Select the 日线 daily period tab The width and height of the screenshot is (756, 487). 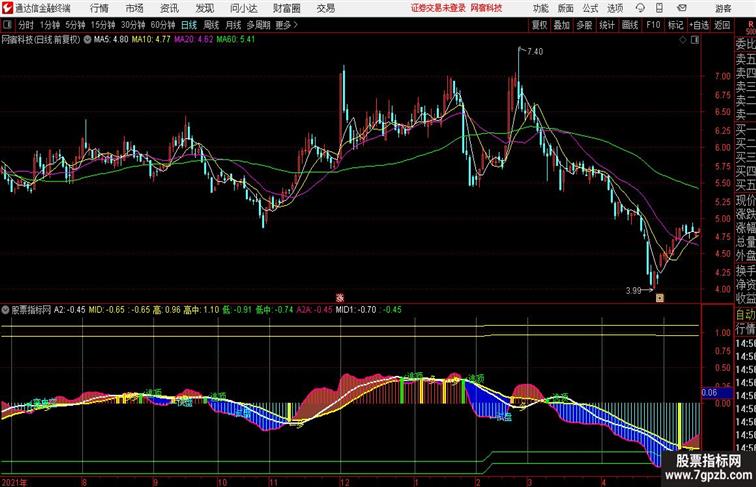[x=189, y=25]
